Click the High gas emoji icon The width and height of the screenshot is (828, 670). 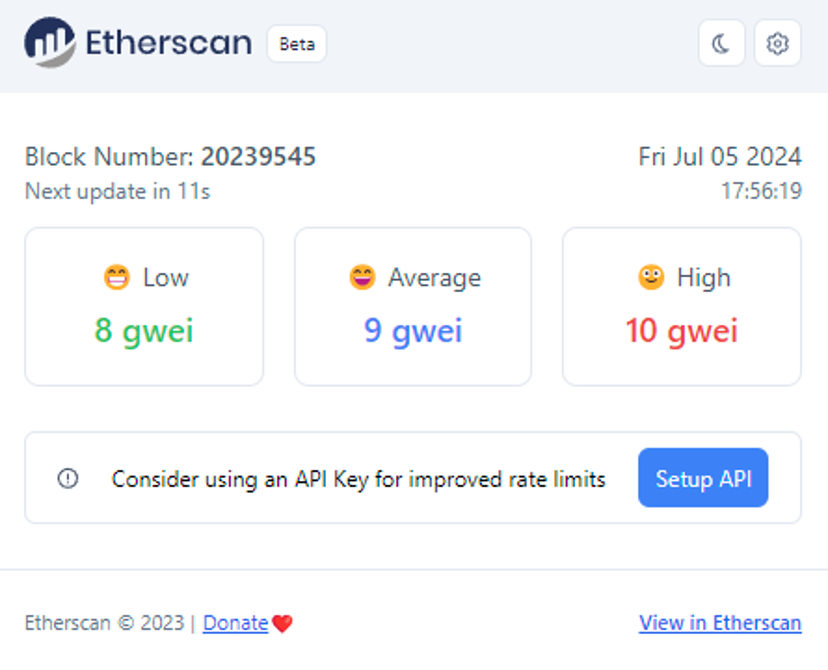pyautogui.click(x=651, y=277)
